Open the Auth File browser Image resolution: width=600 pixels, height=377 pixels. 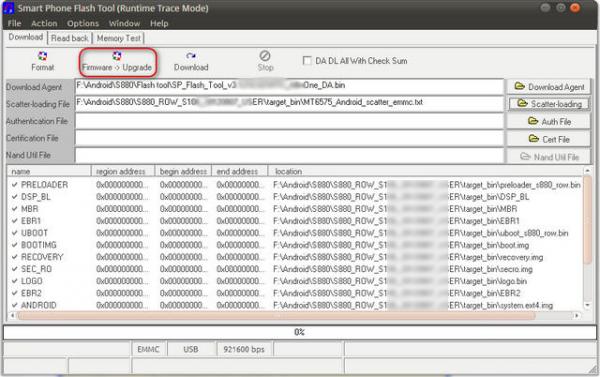coord(549,122)
